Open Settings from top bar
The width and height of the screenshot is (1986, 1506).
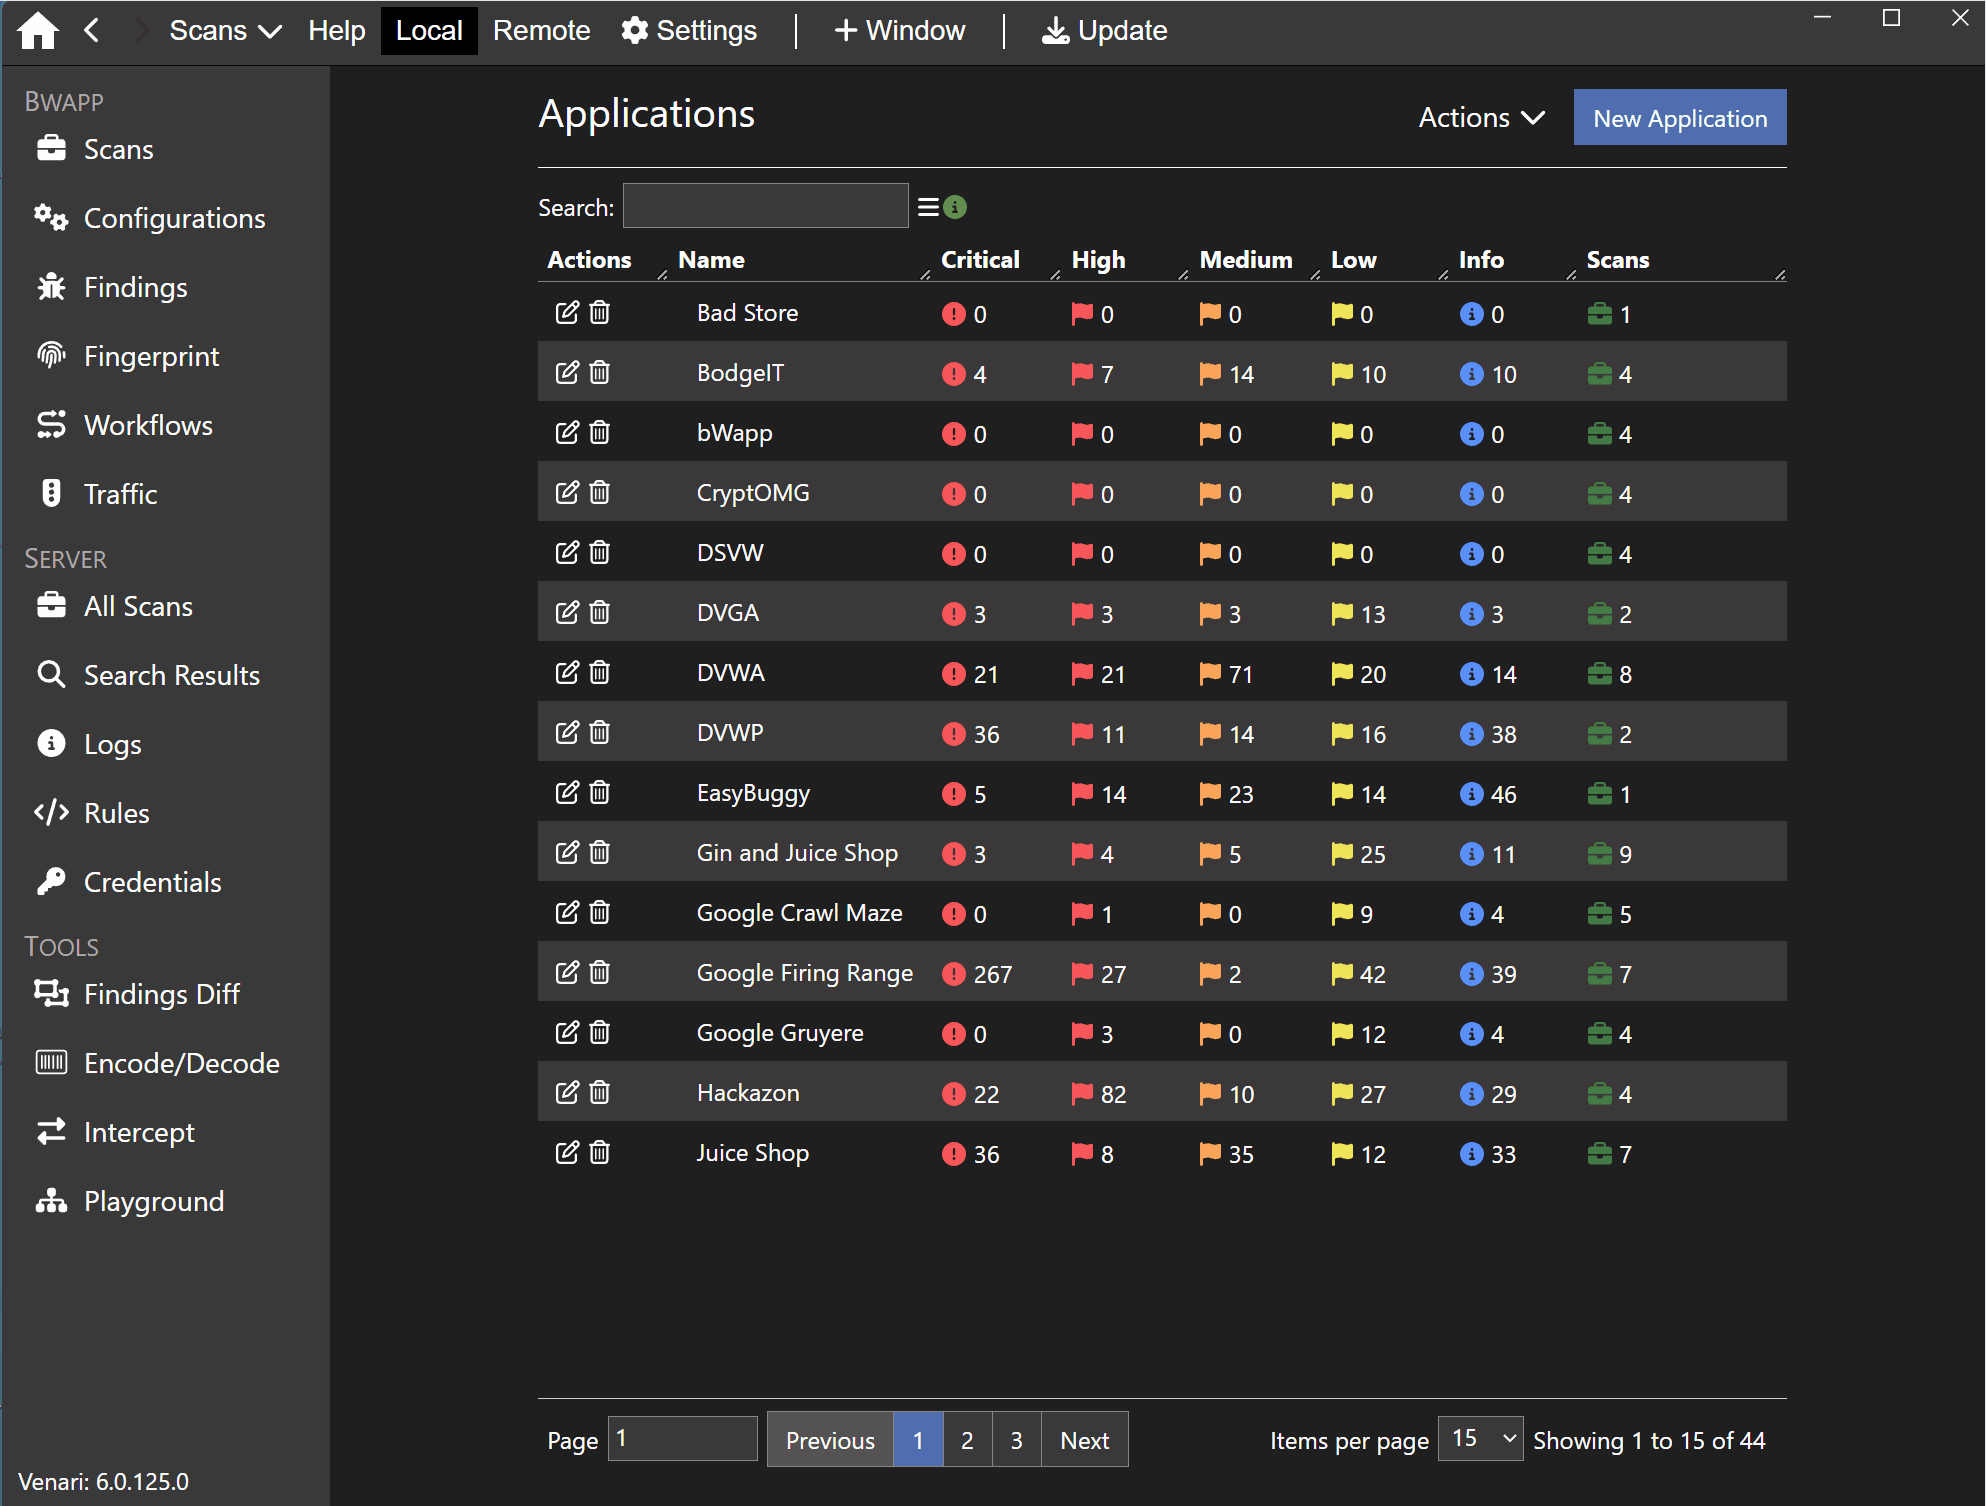[689, 30]
